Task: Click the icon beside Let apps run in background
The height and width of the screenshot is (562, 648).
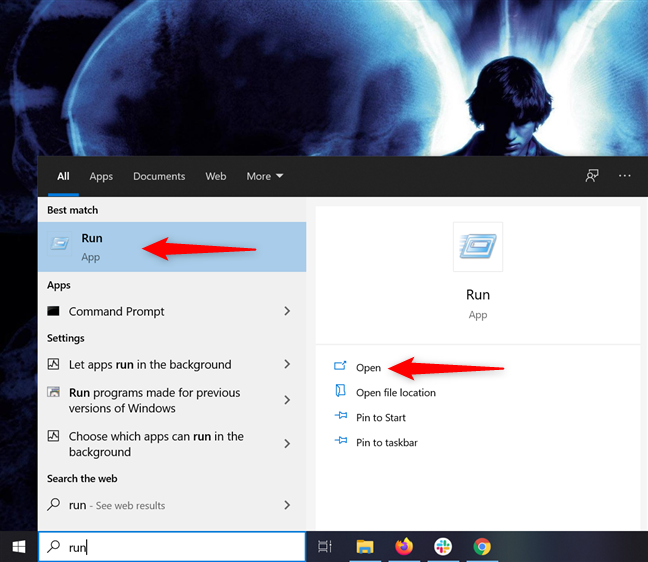Action: click(53, 364)
